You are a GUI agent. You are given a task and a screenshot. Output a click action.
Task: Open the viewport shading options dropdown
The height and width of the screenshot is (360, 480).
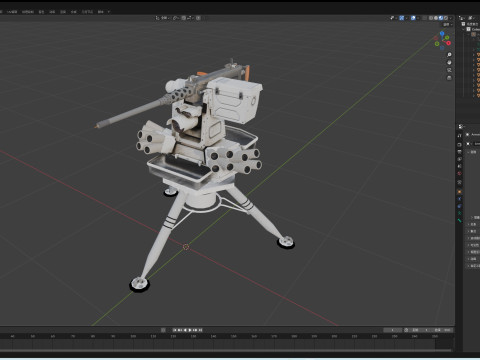tap(450, 18)
